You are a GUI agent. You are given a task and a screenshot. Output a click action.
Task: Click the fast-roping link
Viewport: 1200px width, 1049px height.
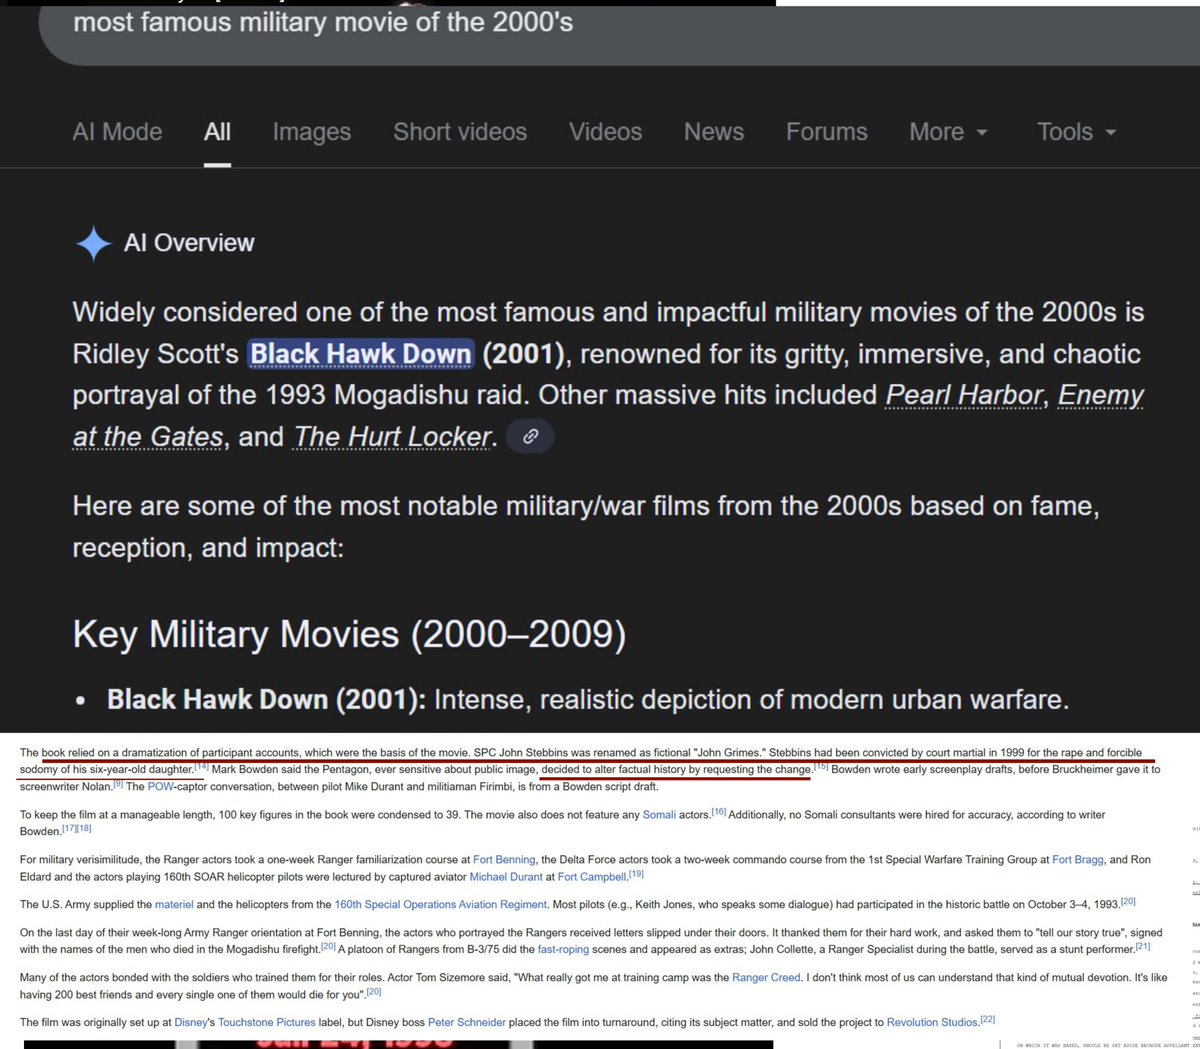pos(563,949)
